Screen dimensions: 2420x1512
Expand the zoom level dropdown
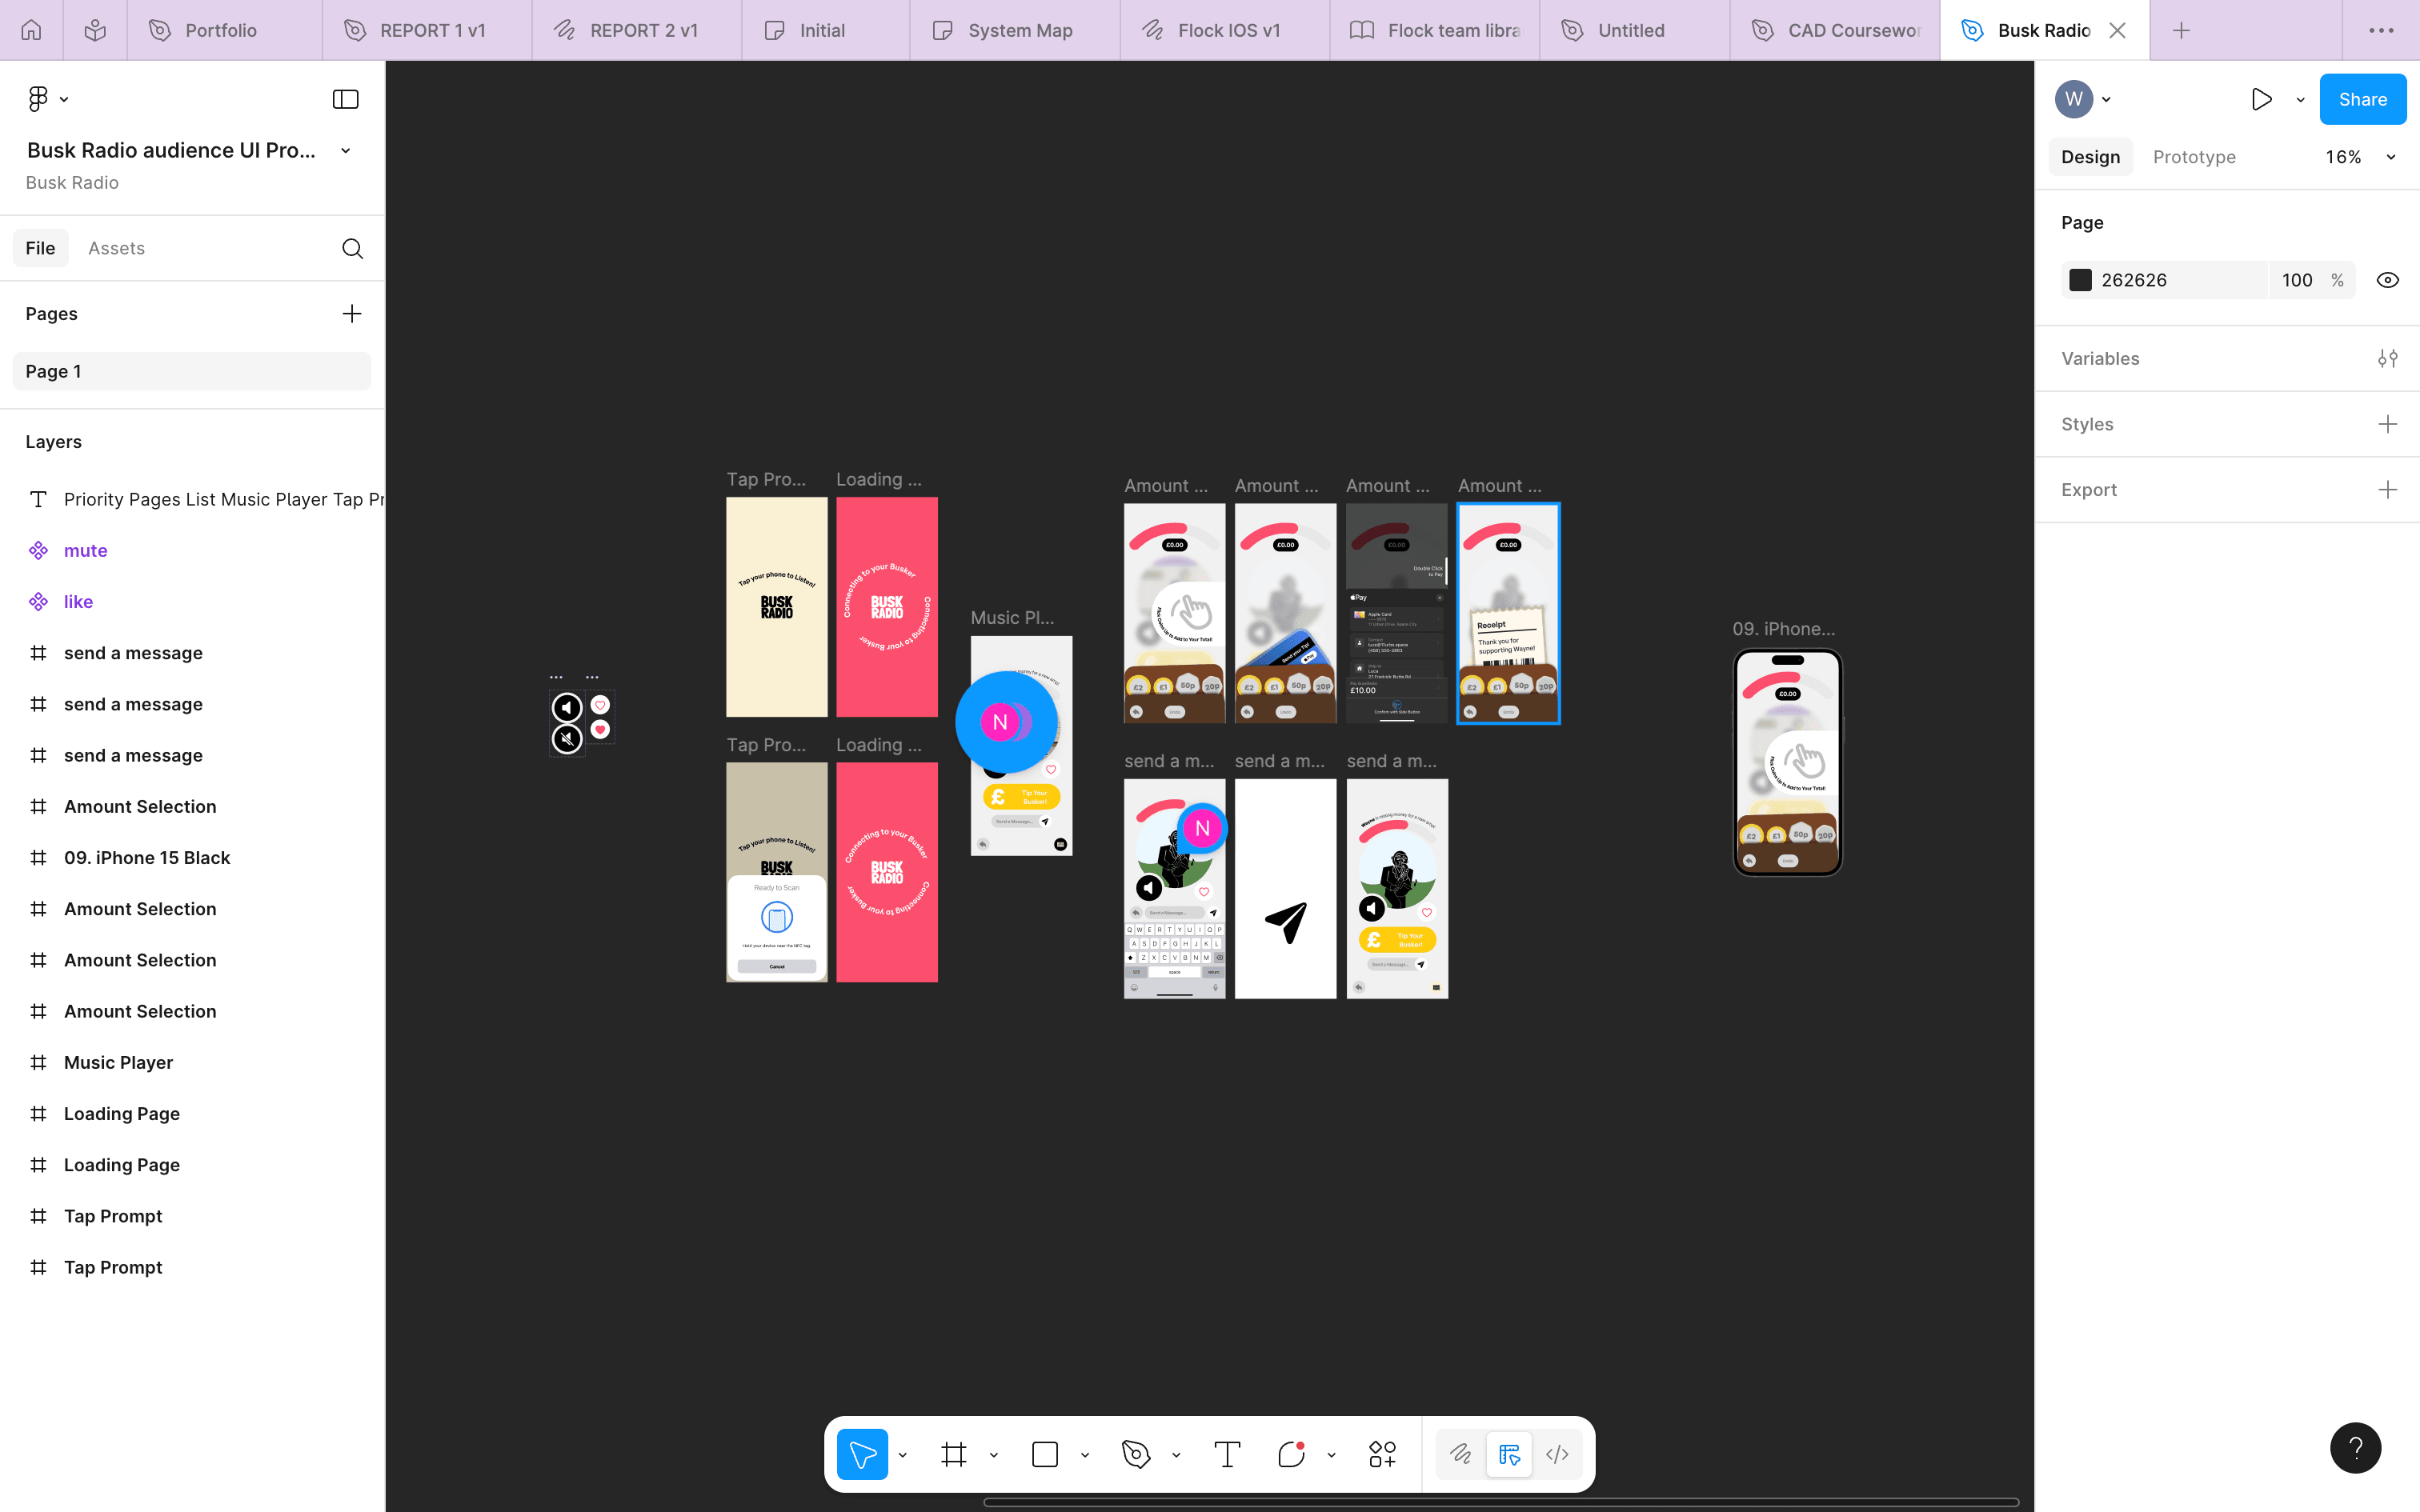[2390, 157]
